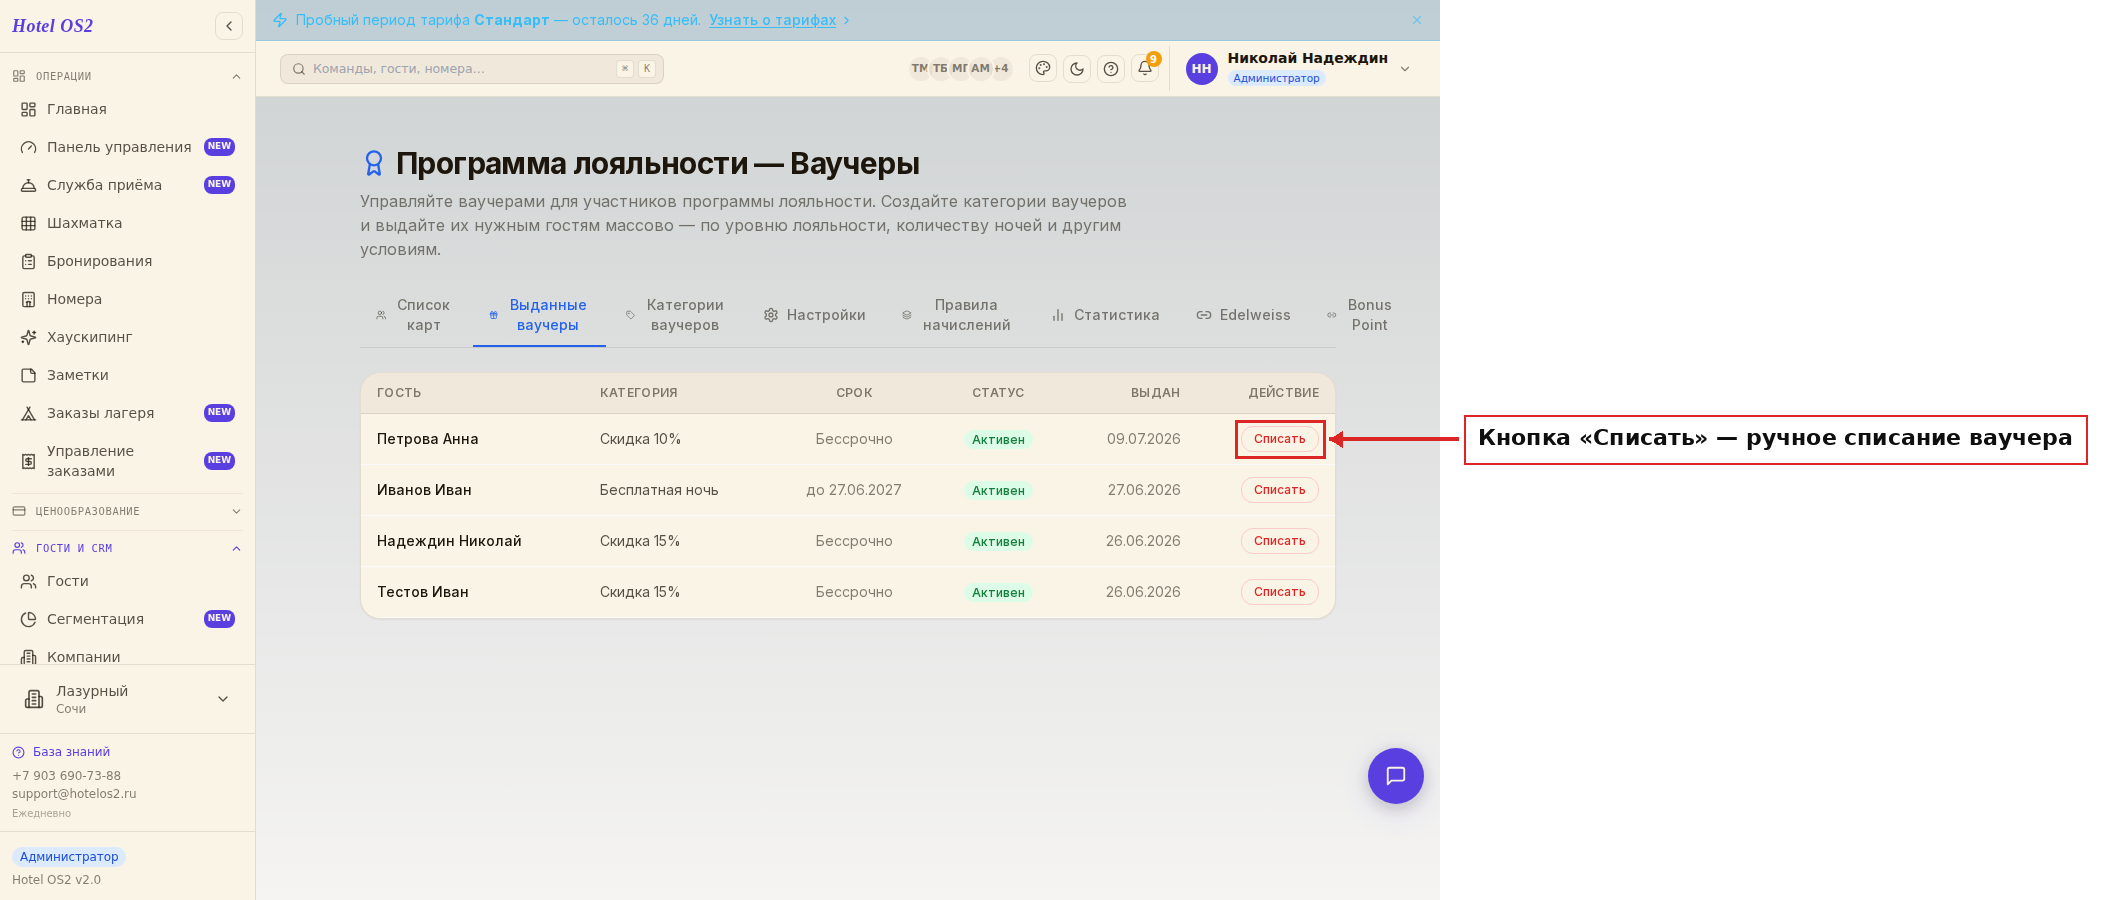Click the HH user avatar
Image resolution: width=2111 pixels, height=900 pixels.
click(1202, 69)
